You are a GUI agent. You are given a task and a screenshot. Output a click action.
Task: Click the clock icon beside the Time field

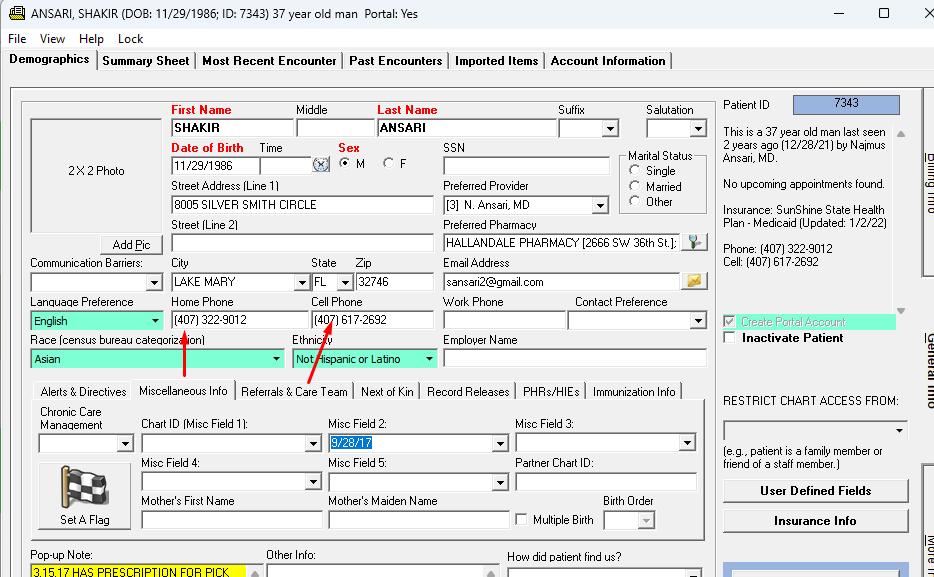tap(321, 165)
